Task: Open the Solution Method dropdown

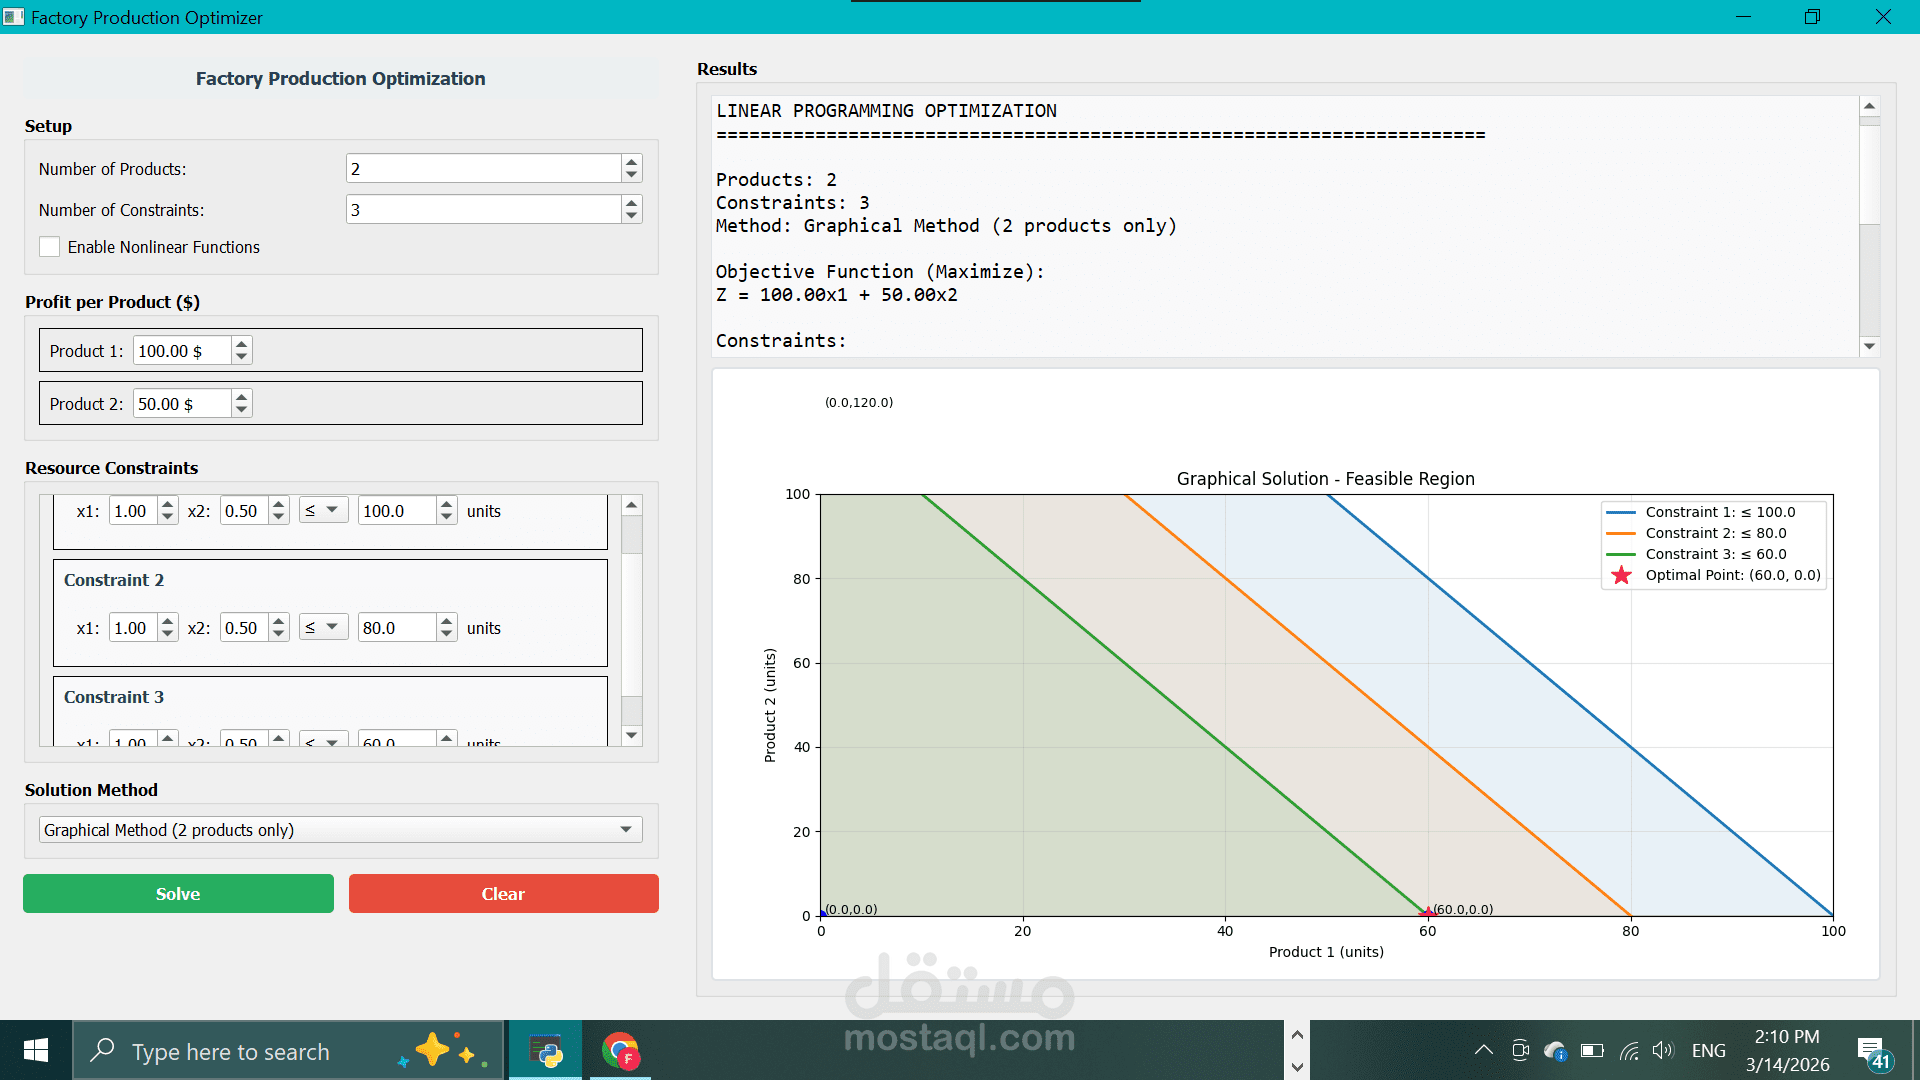Action: coord(340,830)
